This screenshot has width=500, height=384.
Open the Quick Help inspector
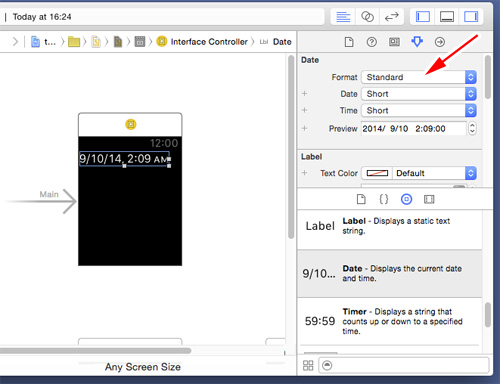tap(372, 42)
